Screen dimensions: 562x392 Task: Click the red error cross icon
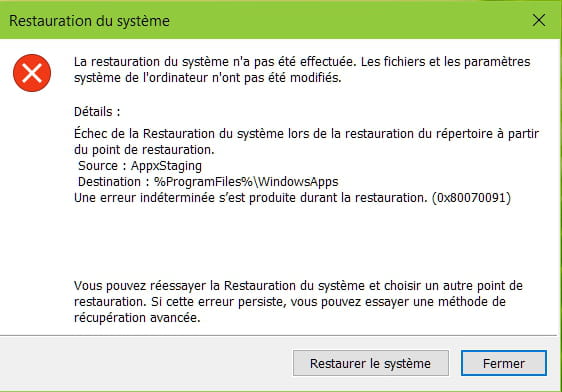32,73
